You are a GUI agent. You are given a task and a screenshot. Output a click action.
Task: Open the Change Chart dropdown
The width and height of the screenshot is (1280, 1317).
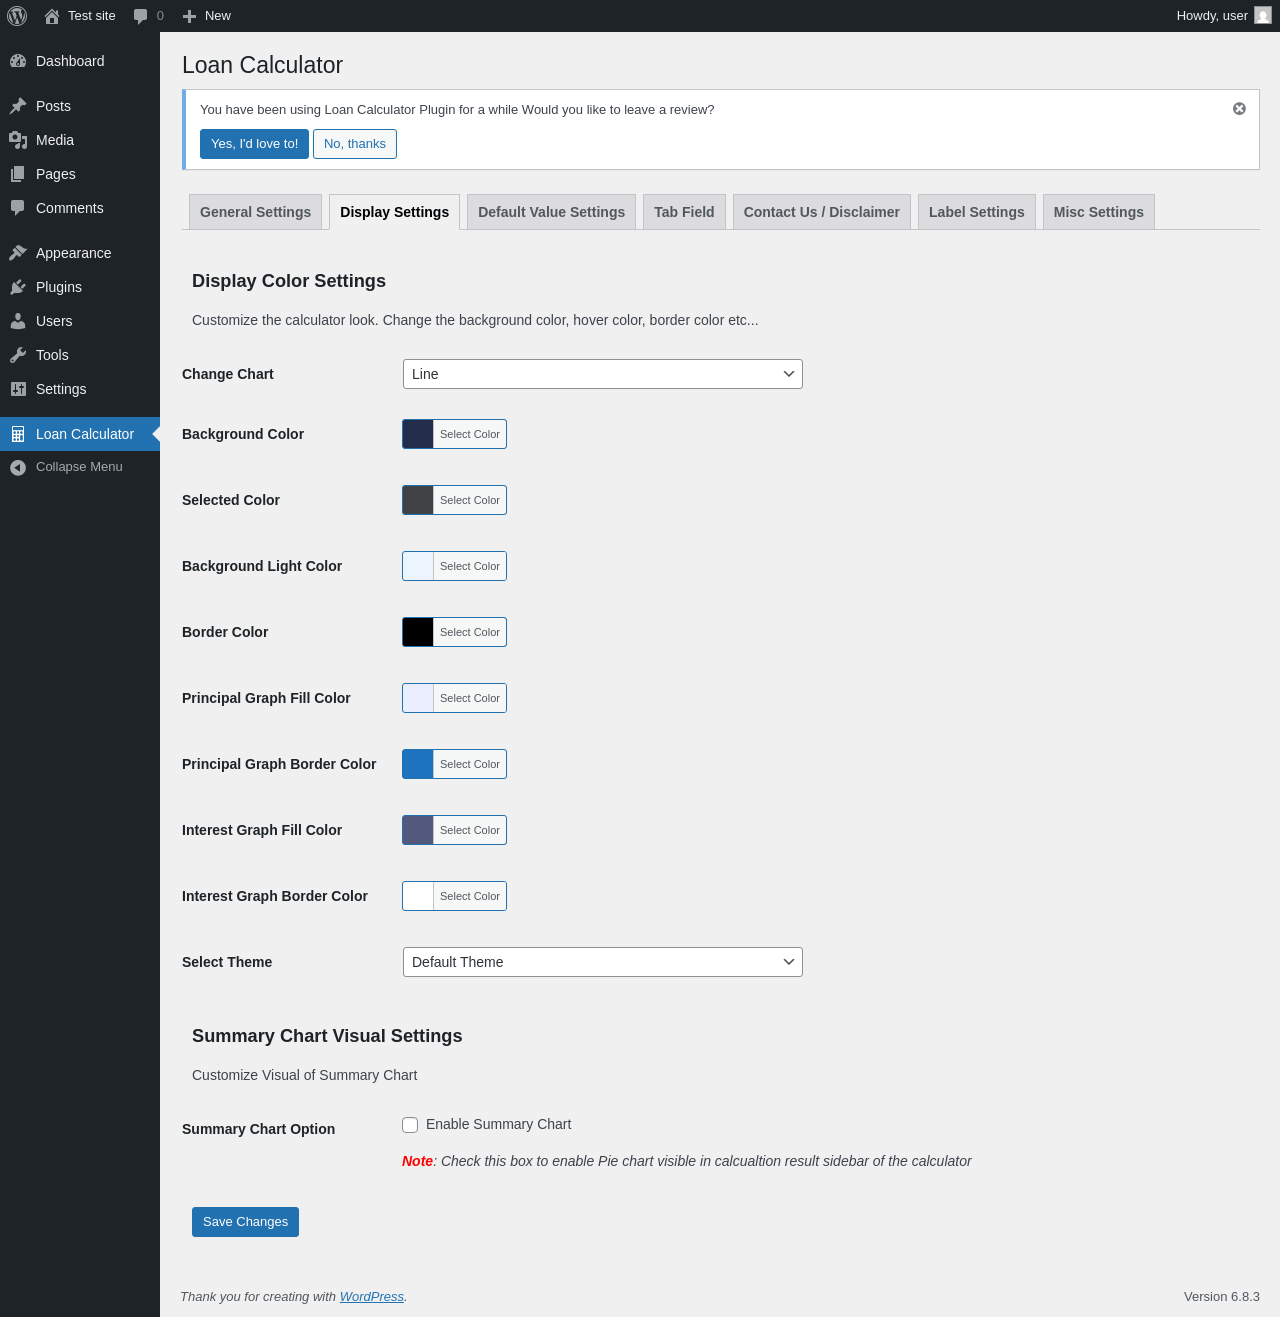[602, 374]
